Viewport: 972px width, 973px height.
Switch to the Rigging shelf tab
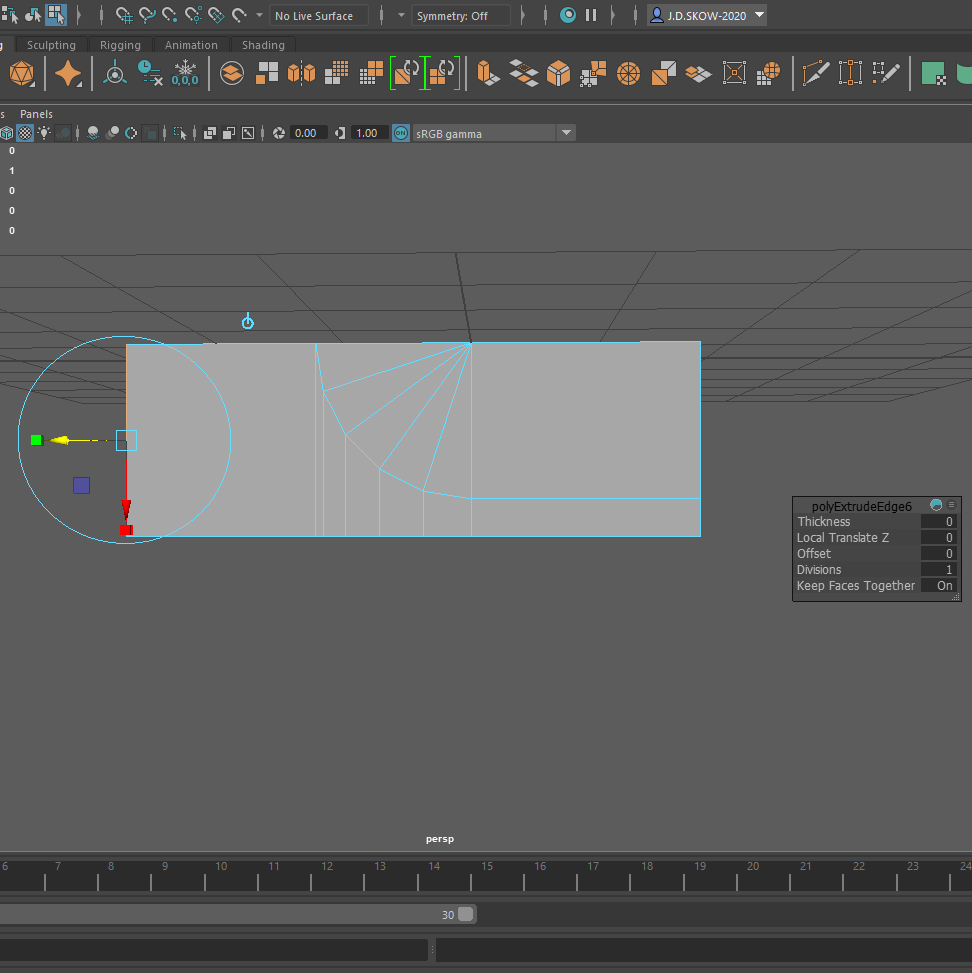120,45
